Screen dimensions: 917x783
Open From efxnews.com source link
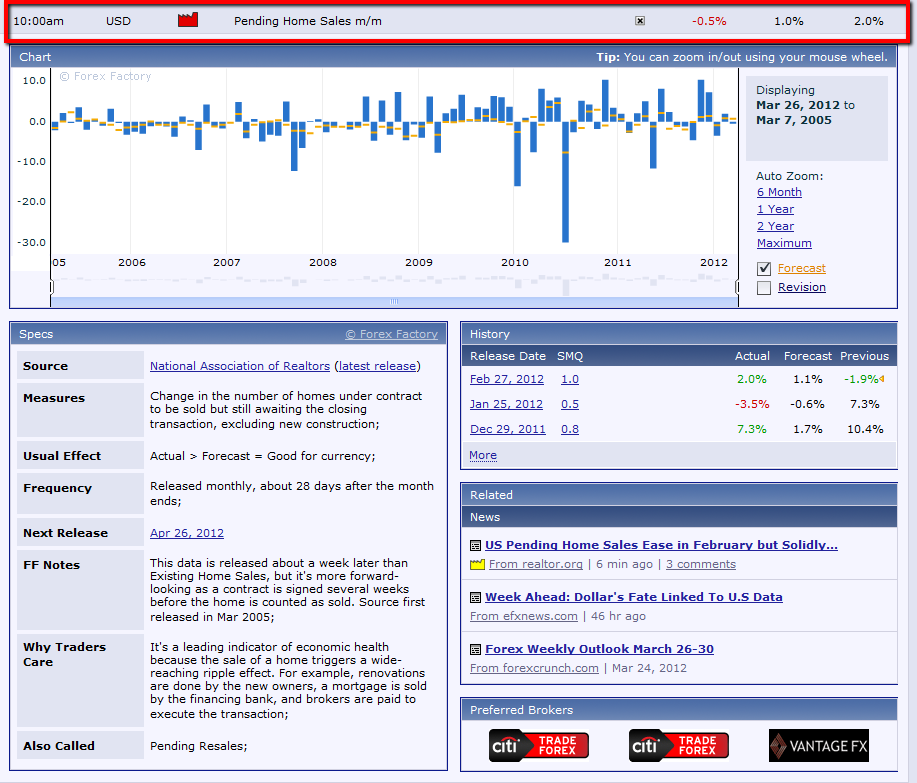pos(523,616)
